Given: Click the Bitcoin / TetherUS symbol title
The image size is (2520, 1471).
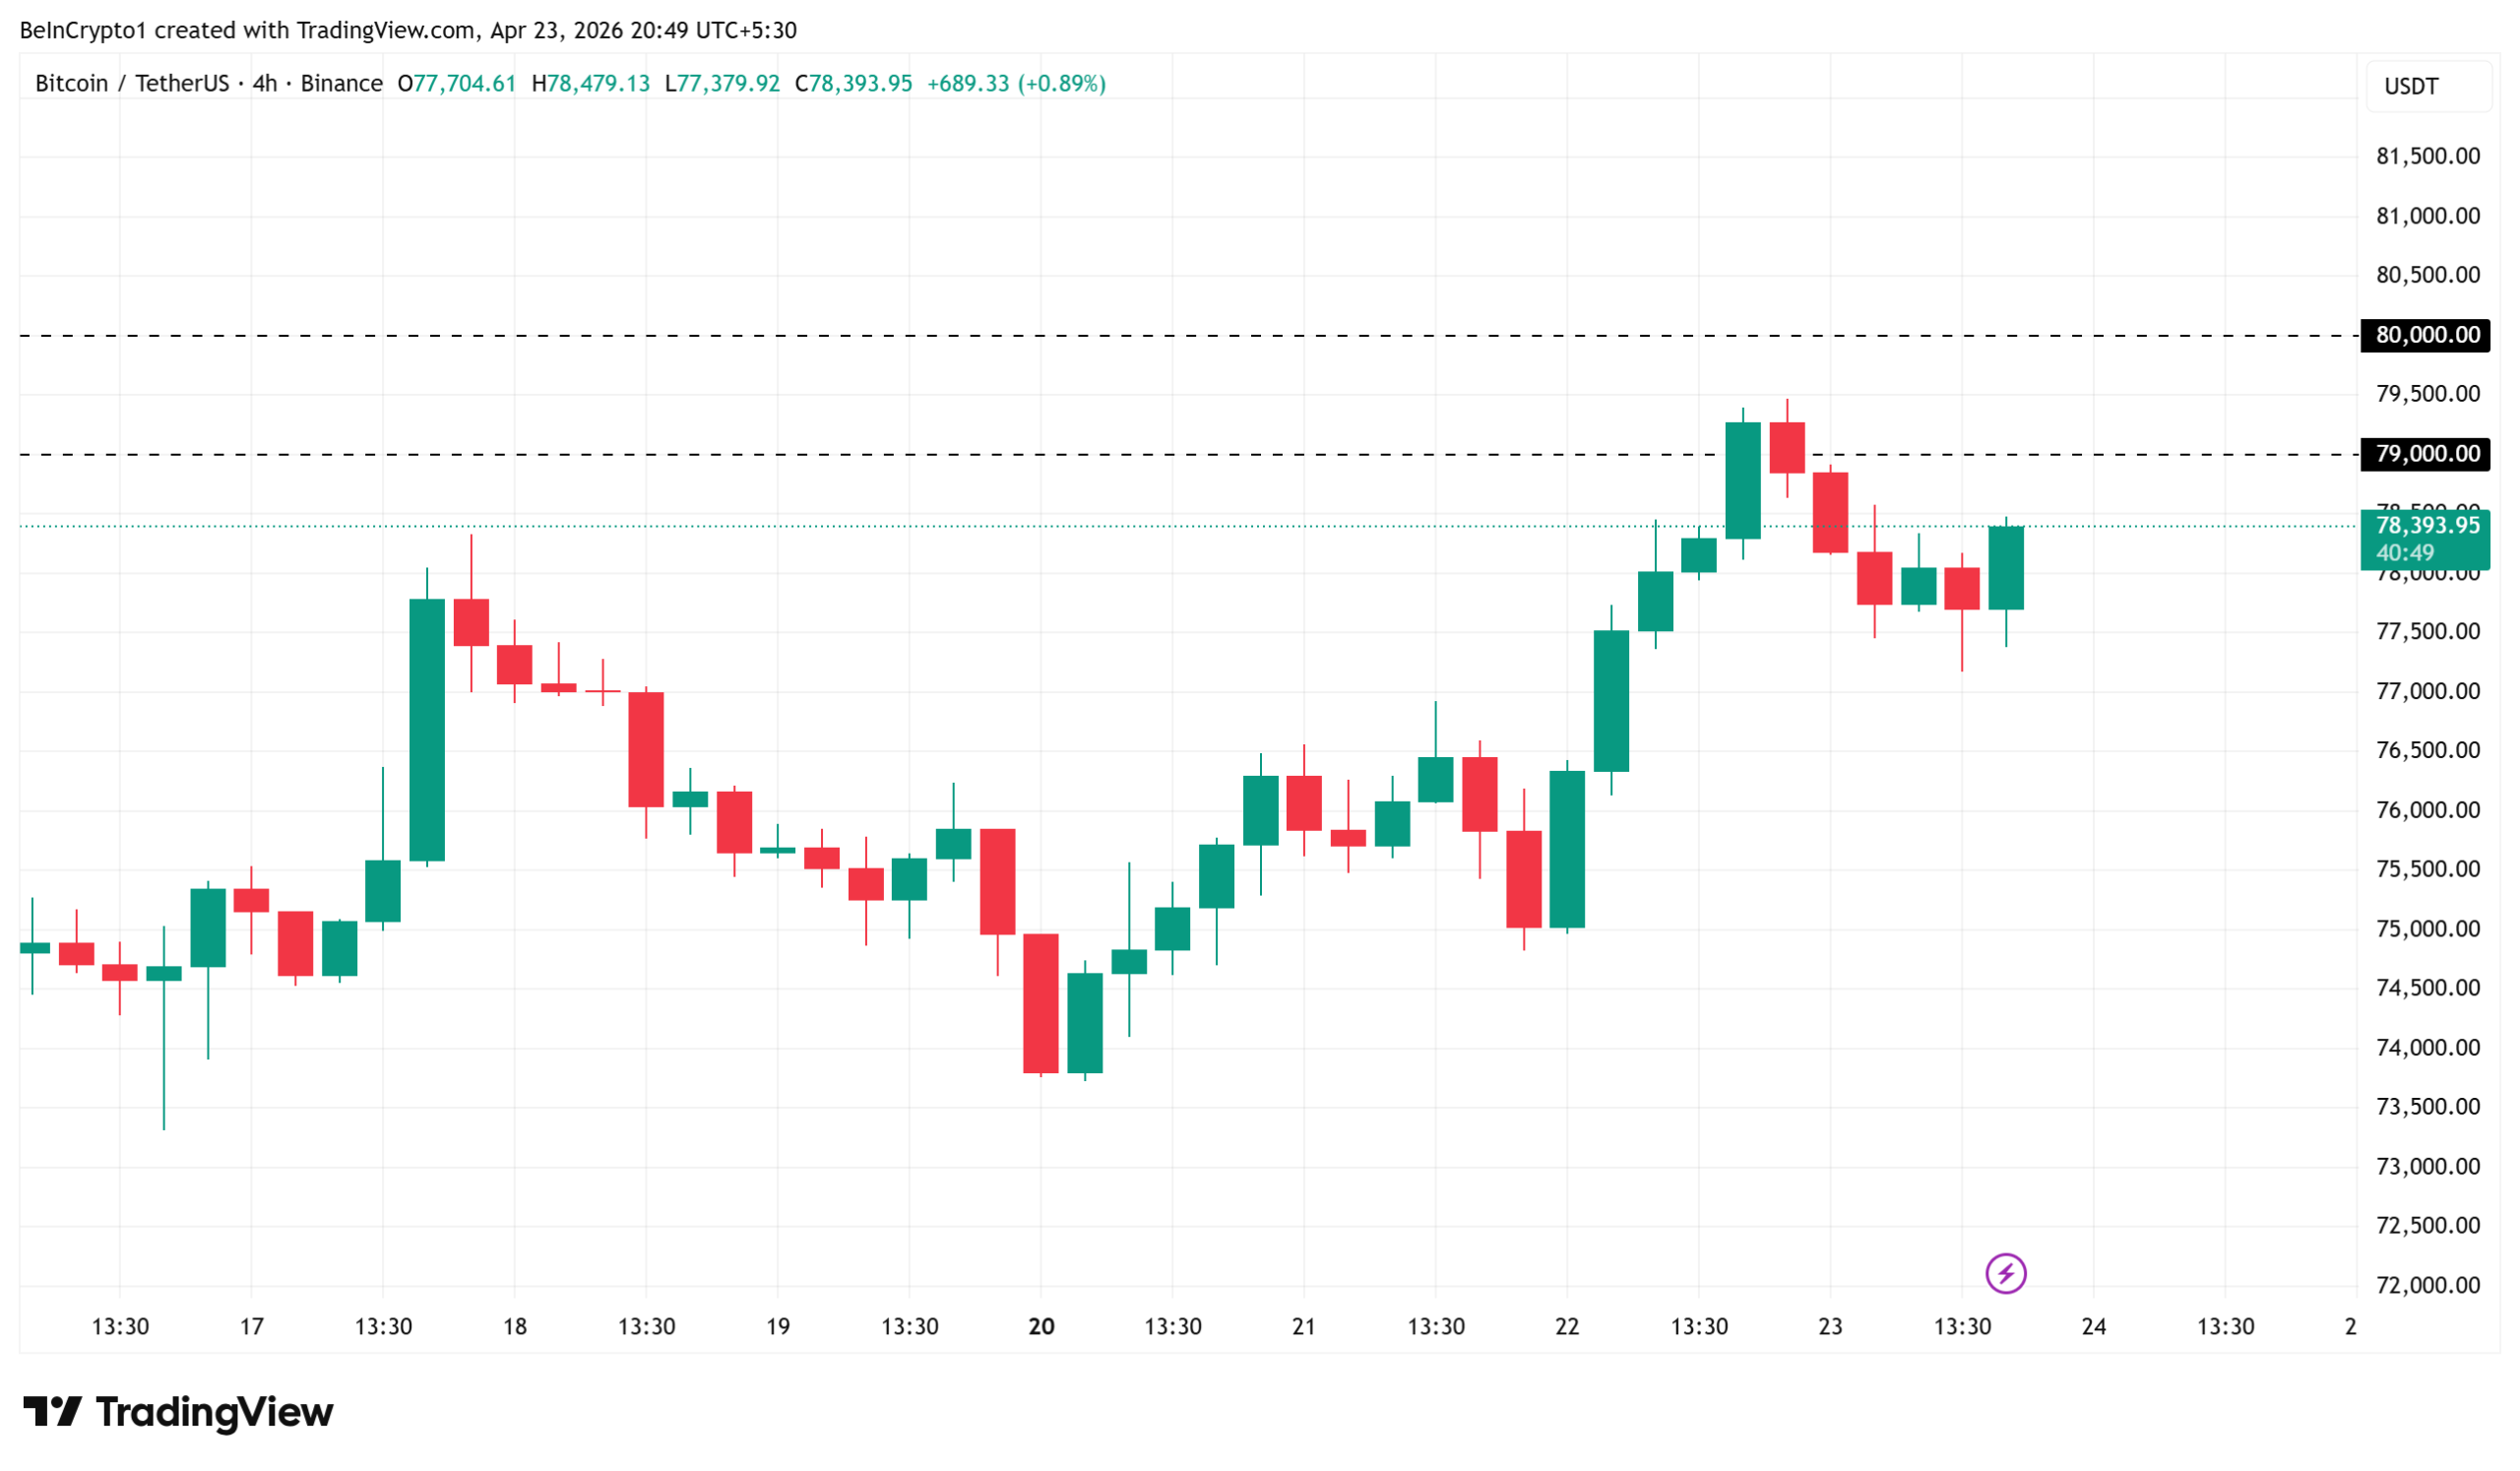Looking at the screenshot, I should [132, 83].
